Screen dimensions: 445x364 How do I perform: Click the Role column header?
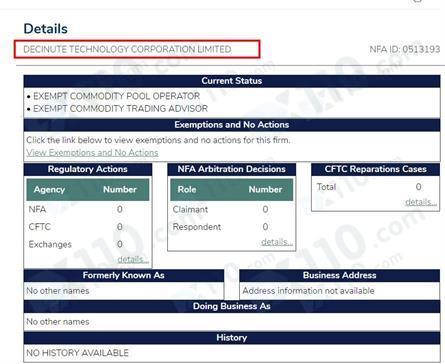click(187, 189)
